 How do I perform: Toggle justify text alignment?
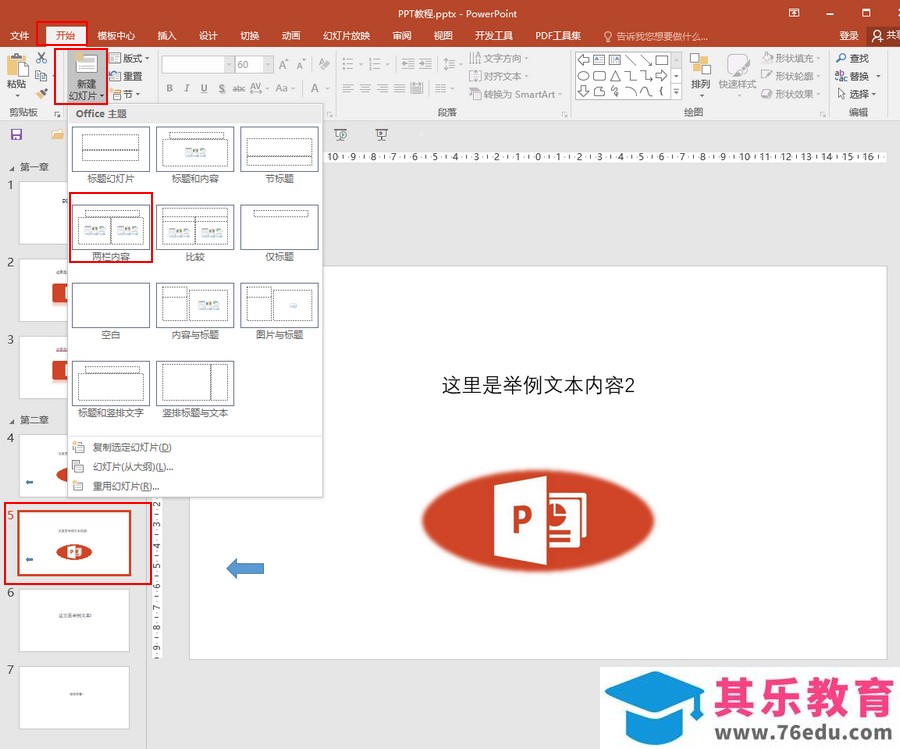tap(399, 88)
